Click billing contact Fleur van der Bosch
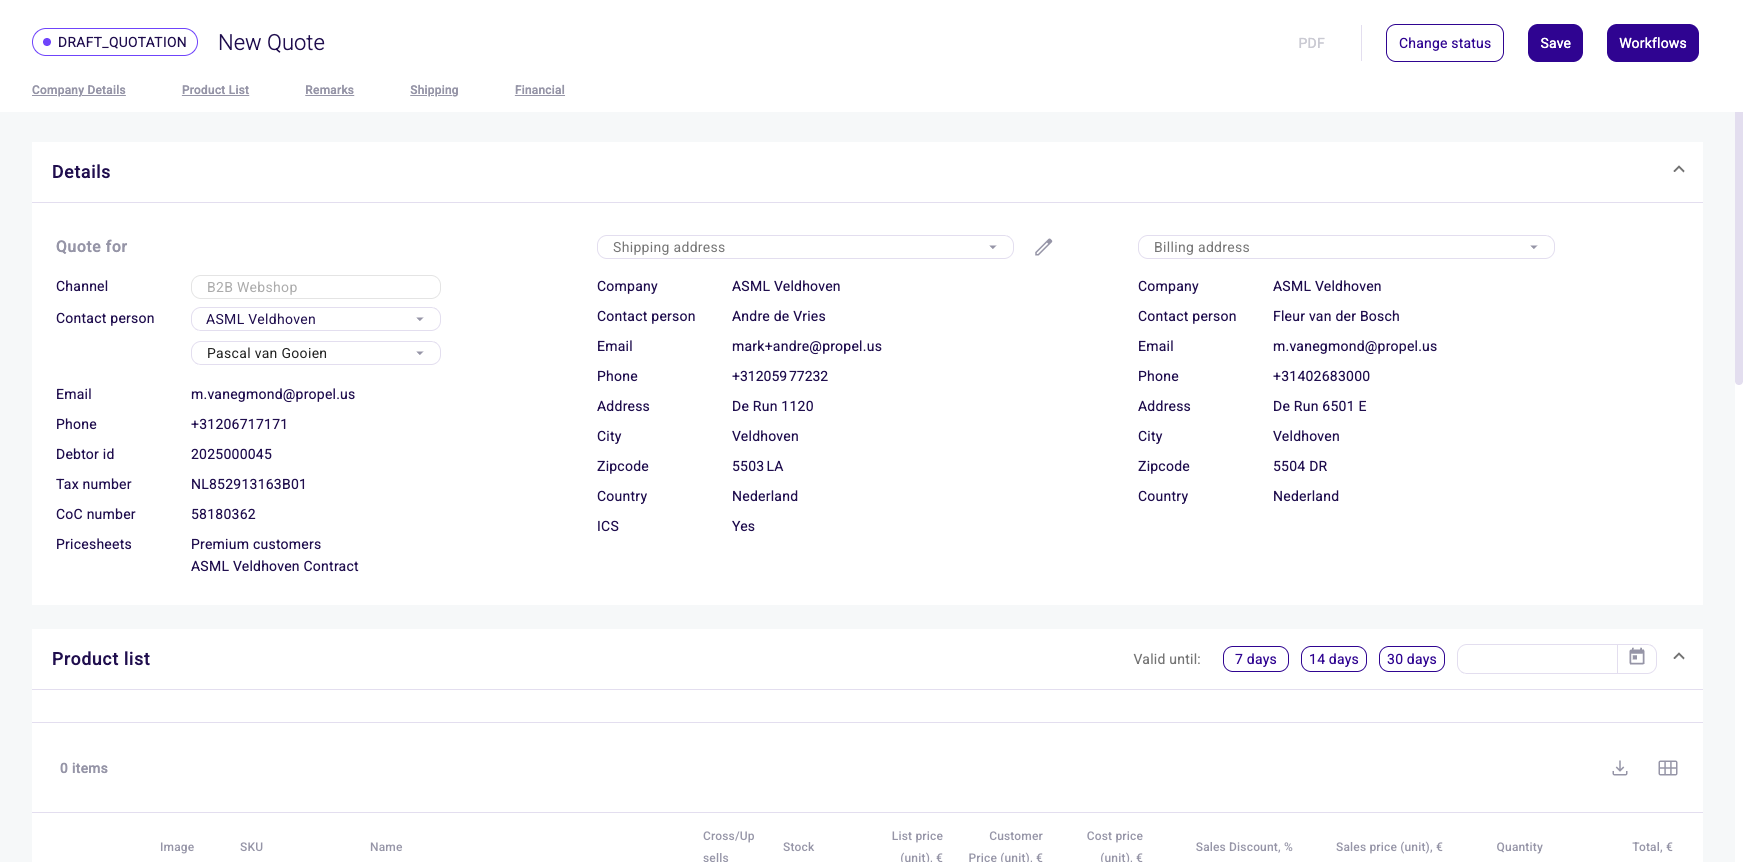Screen dimensions: 1743x862 pos(1336,316)
